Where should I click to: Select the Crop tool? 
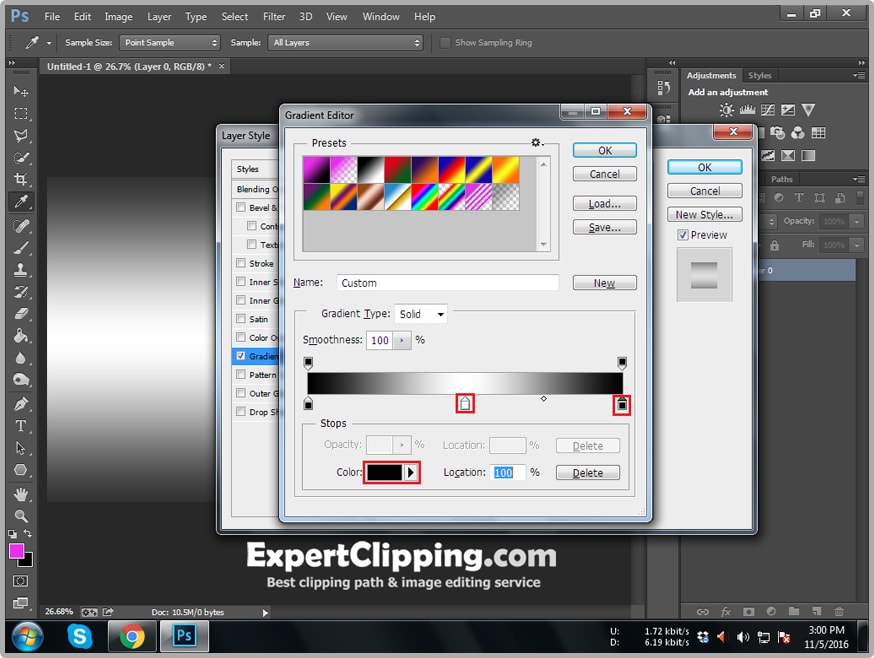click(x=21, y=180)
